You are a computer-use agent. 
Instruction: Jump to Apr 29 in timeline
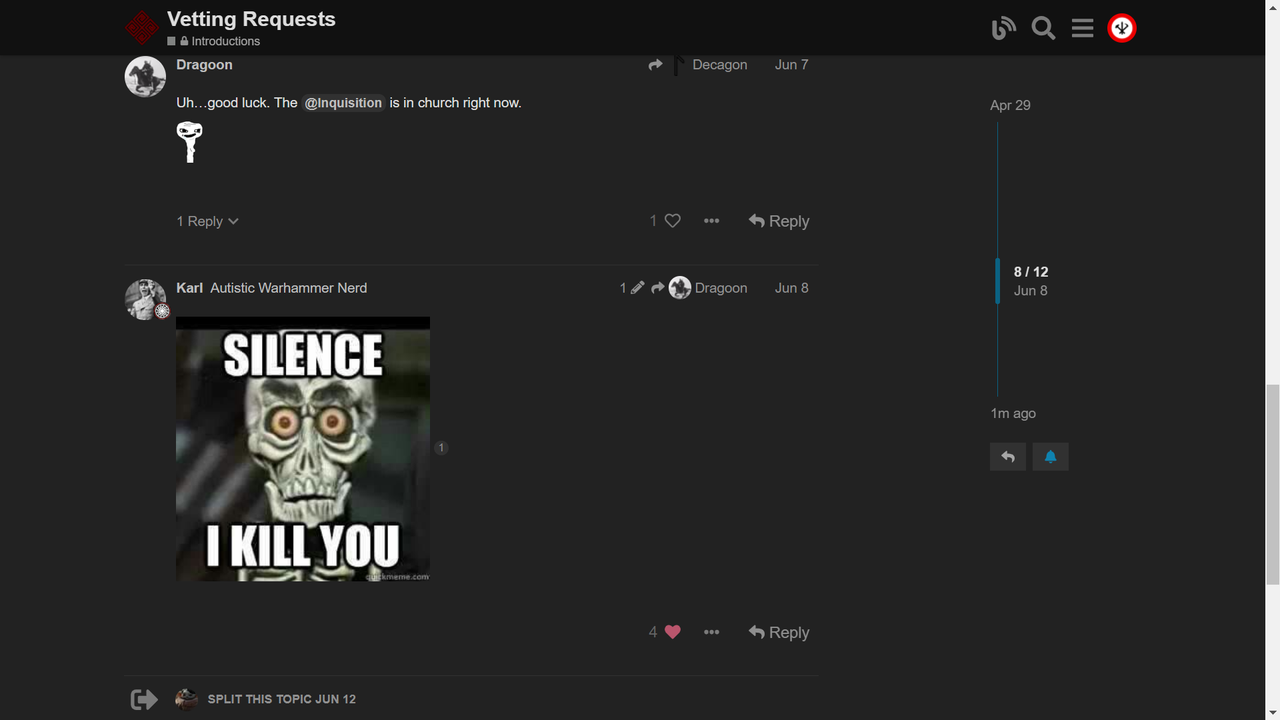tap(1010, 105)
